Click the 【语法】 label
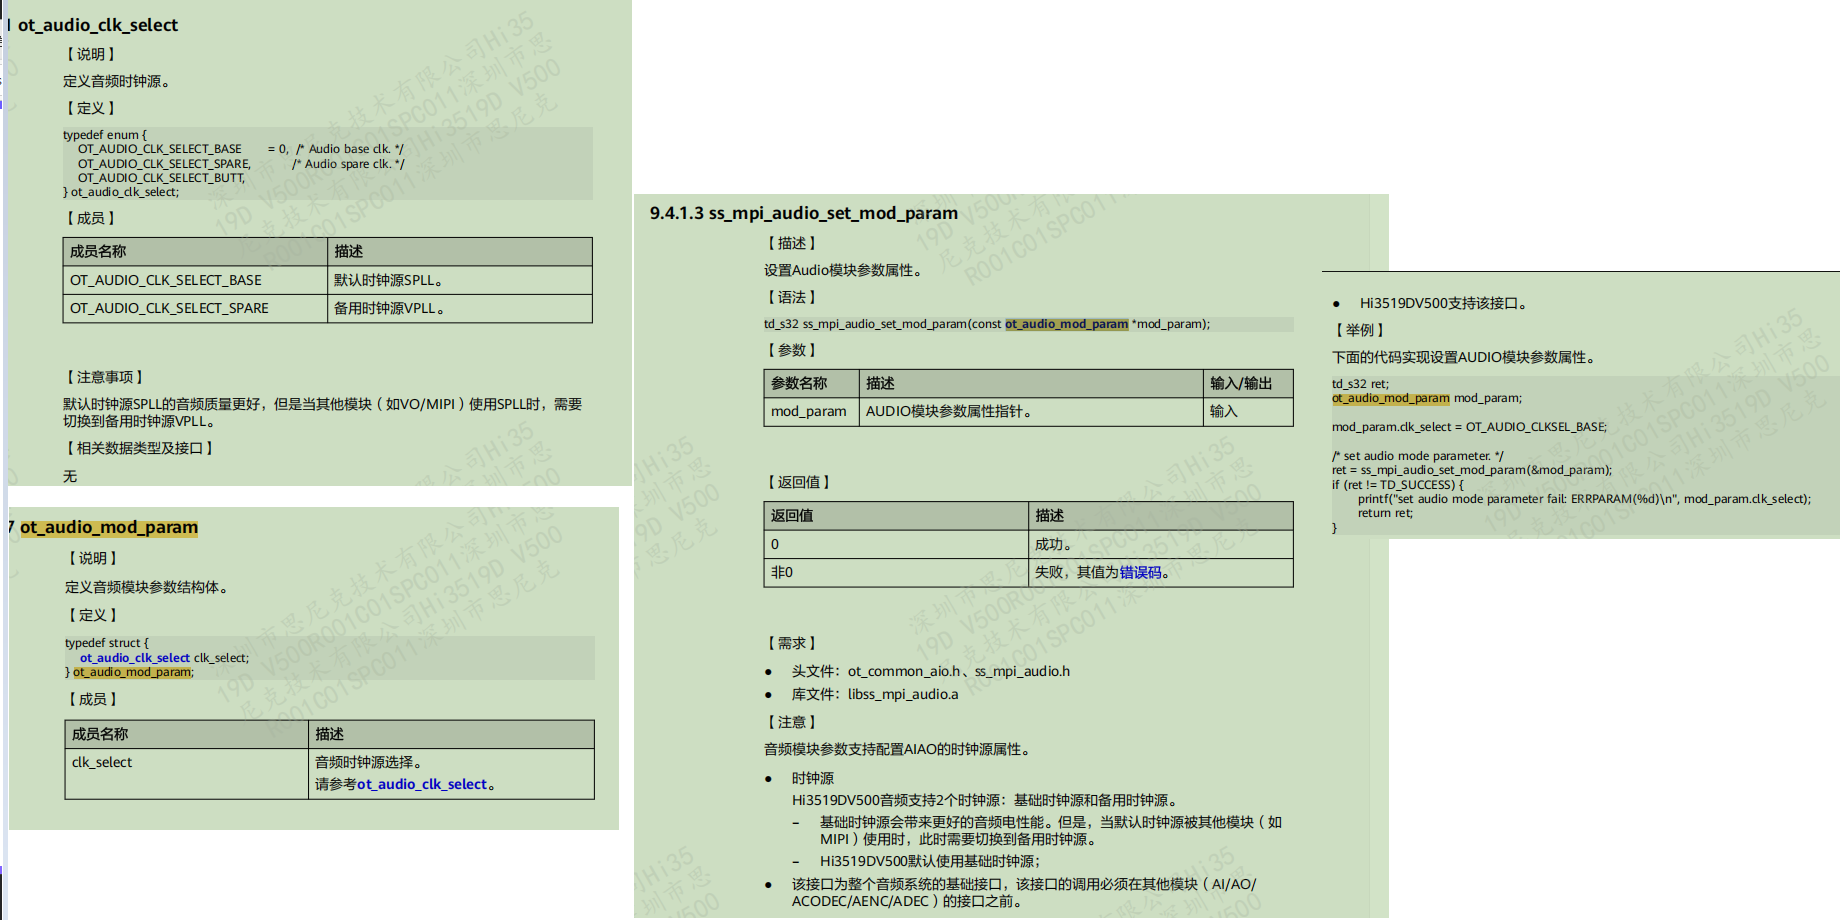 (x=792, y=297)
